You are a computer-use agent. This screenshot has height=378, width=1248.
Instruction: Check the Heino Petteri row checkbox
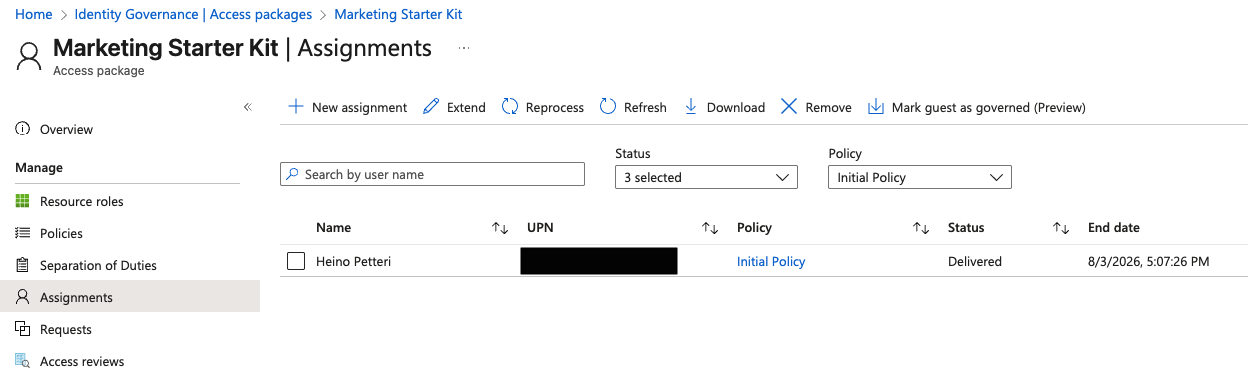pyautogui.click(x=296, y=261)
